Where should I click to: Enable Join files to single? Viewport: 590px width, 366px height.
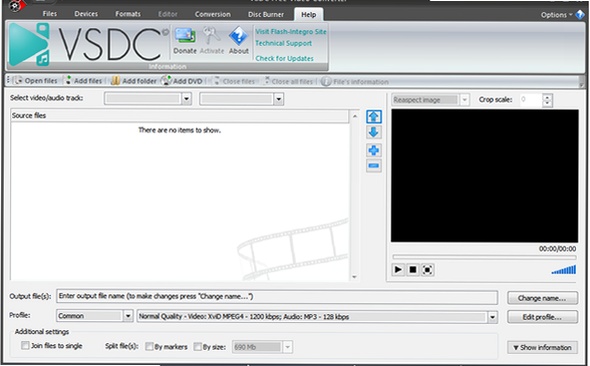25,345
